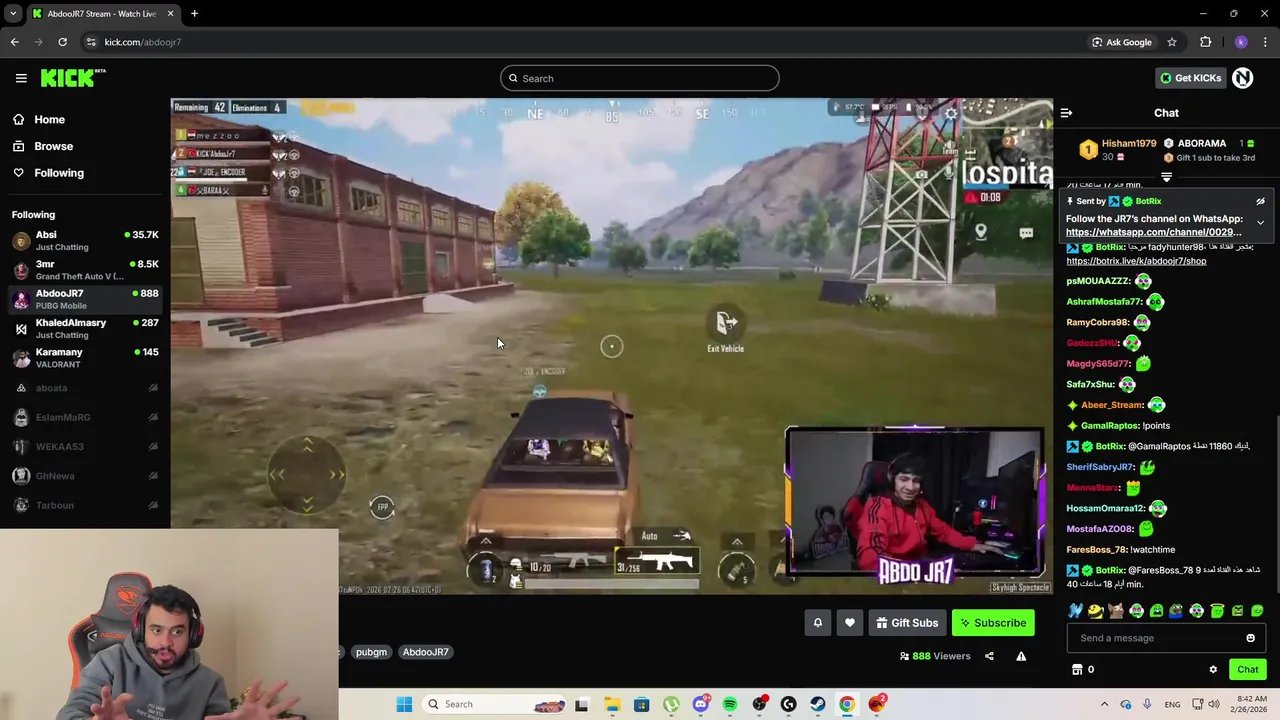Report the stream with warning icon
Image resolution: width=1280 pixels, height=720 pixels.
tap(1021, 656)
